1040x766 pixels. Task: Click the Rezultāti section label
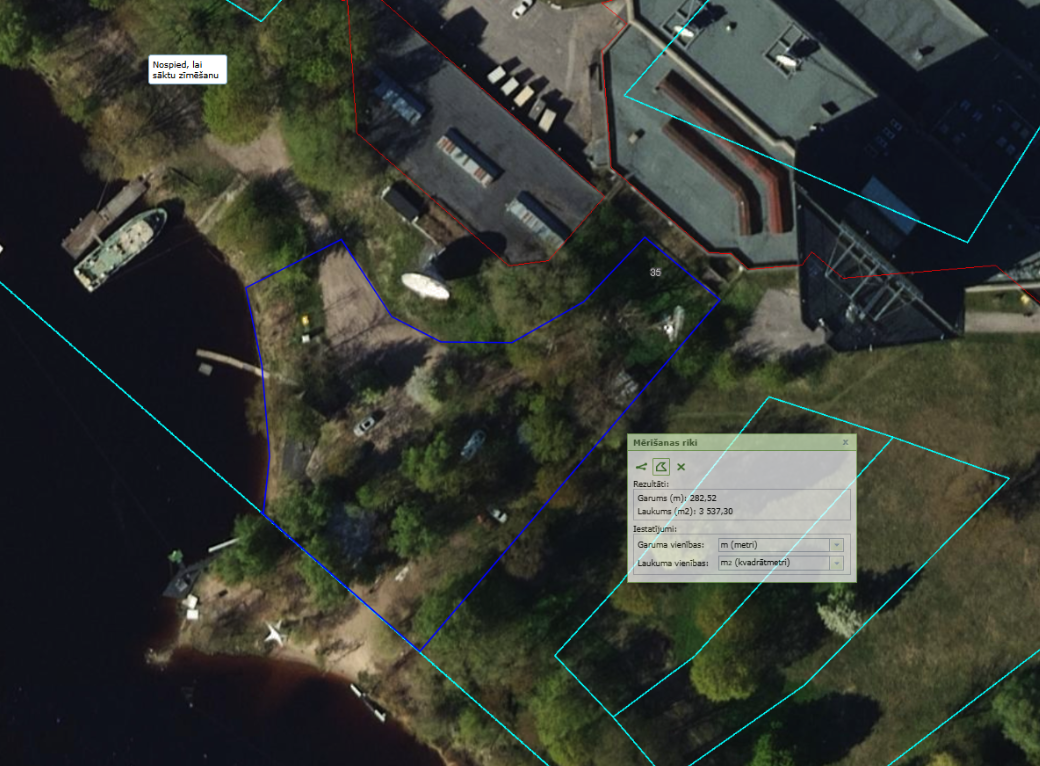coord(651,484)
